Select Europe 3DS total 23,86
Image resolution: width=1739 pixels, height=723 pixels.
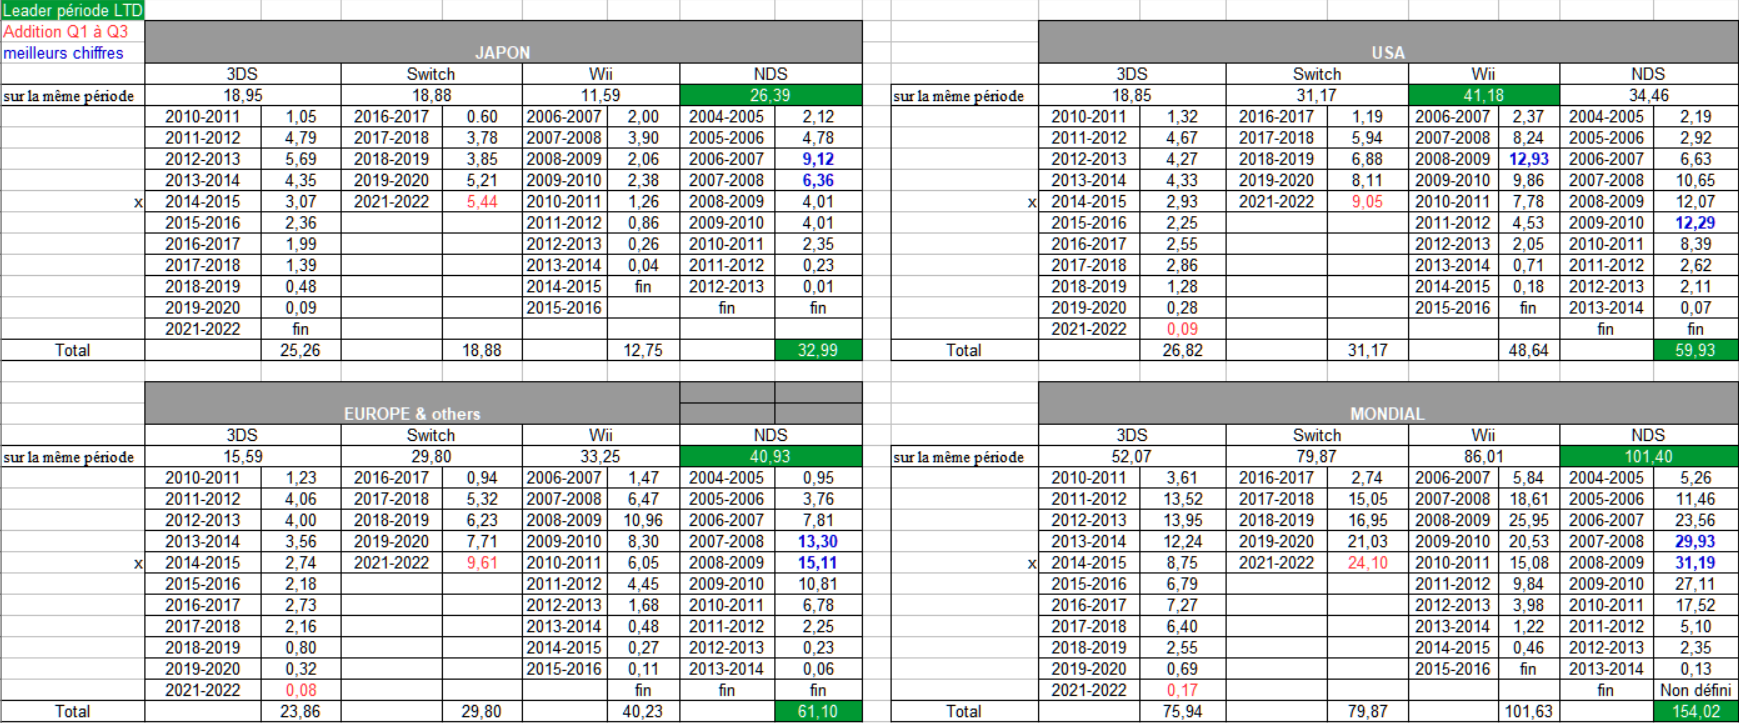301,711
